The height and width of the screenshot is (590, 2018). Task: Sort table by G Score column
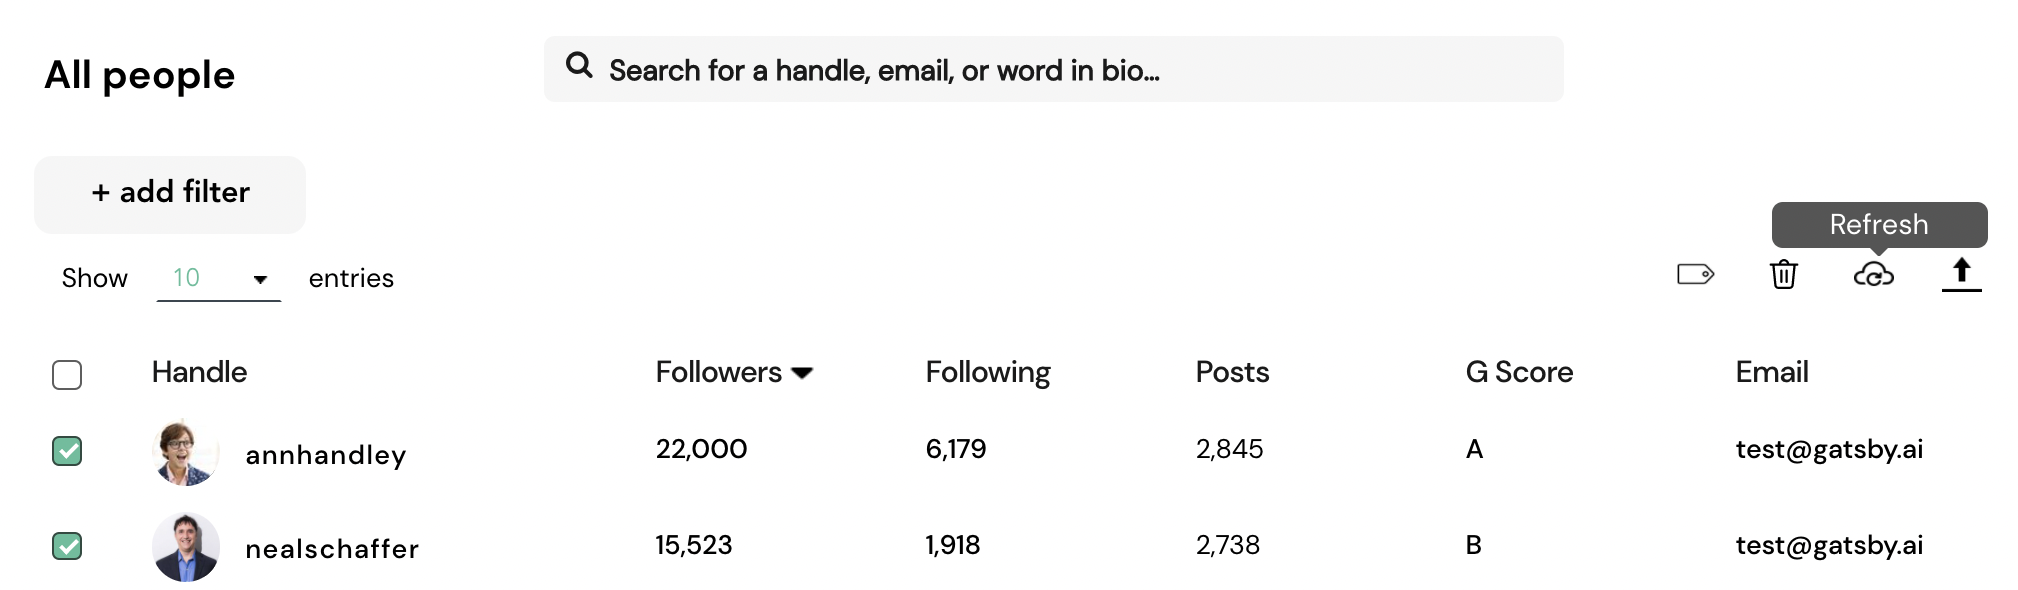(x=1519, y=372)
